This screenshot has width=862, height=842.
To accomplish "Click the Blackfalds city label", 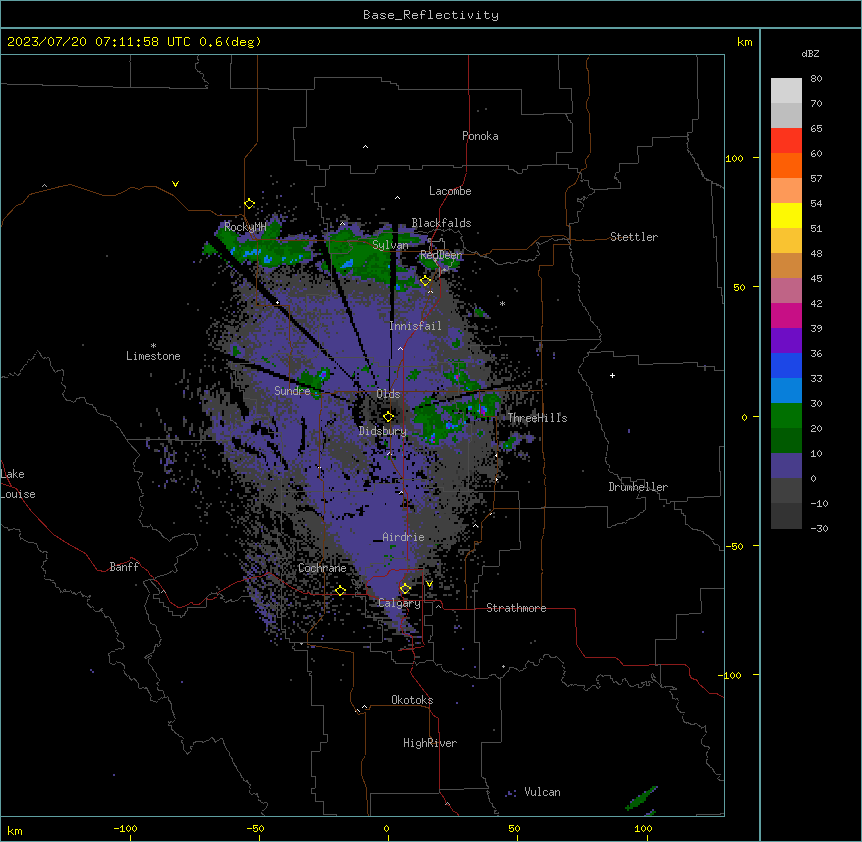I will tap(441, 223).
